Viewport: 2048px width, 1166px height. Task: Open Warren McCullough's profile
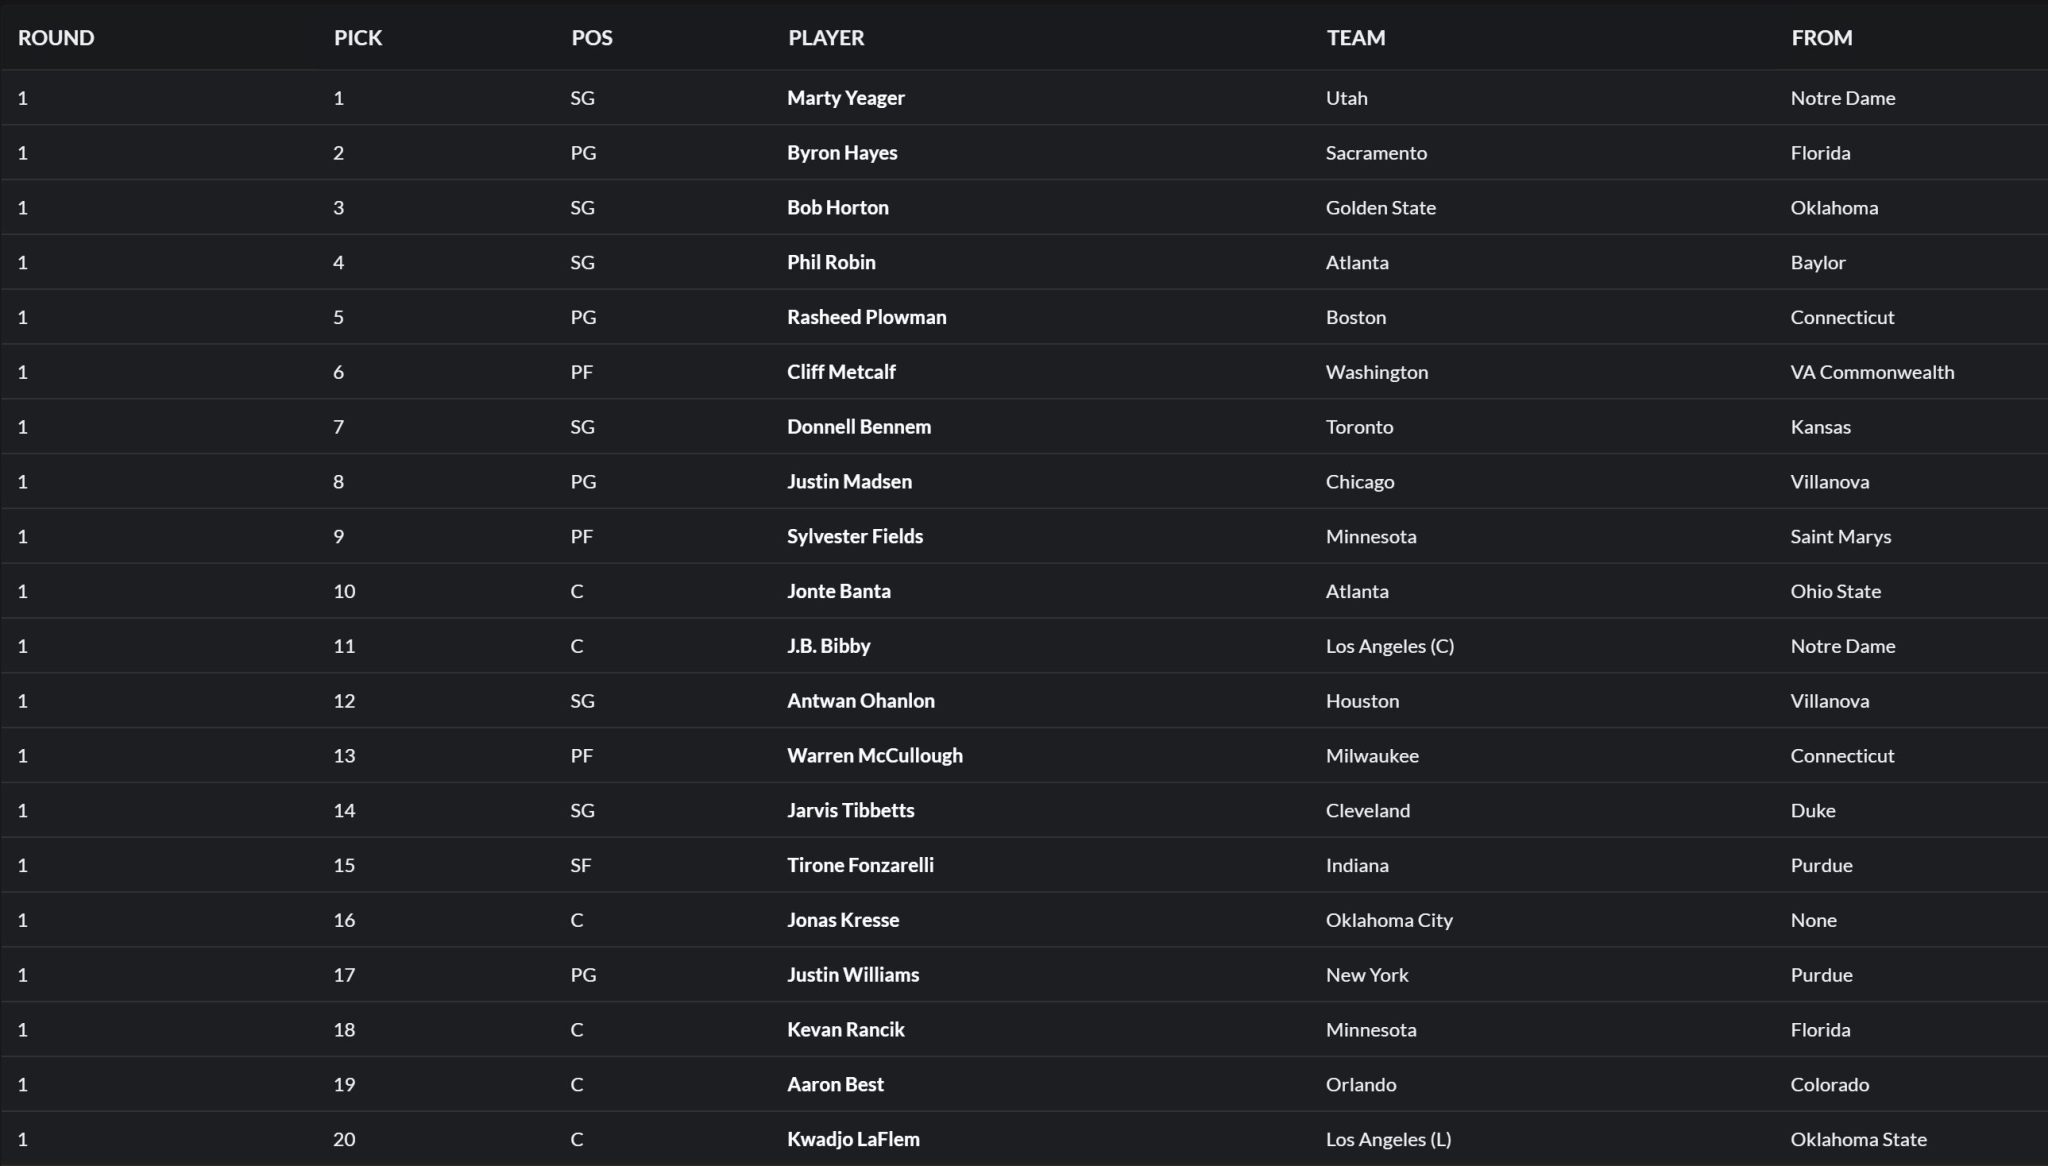pos(875,756)
